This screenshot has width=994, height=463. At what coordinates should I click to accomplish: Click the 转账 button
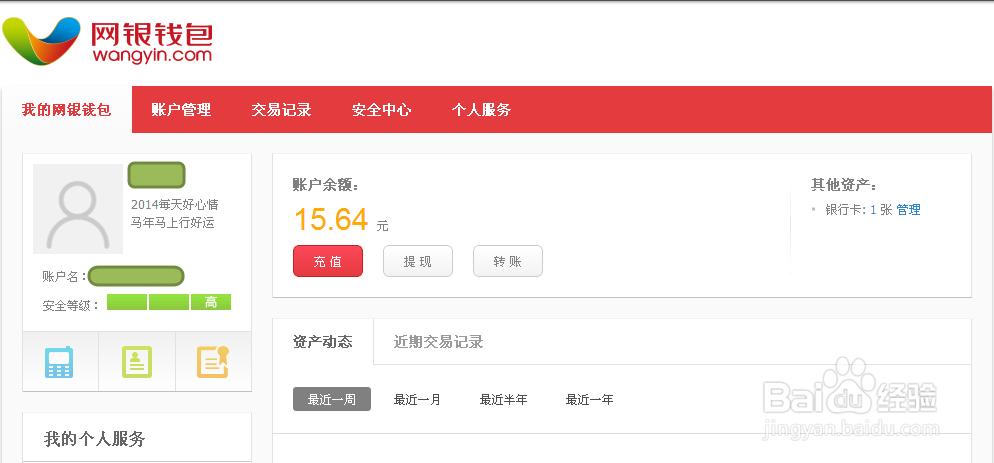pos(508,261)
